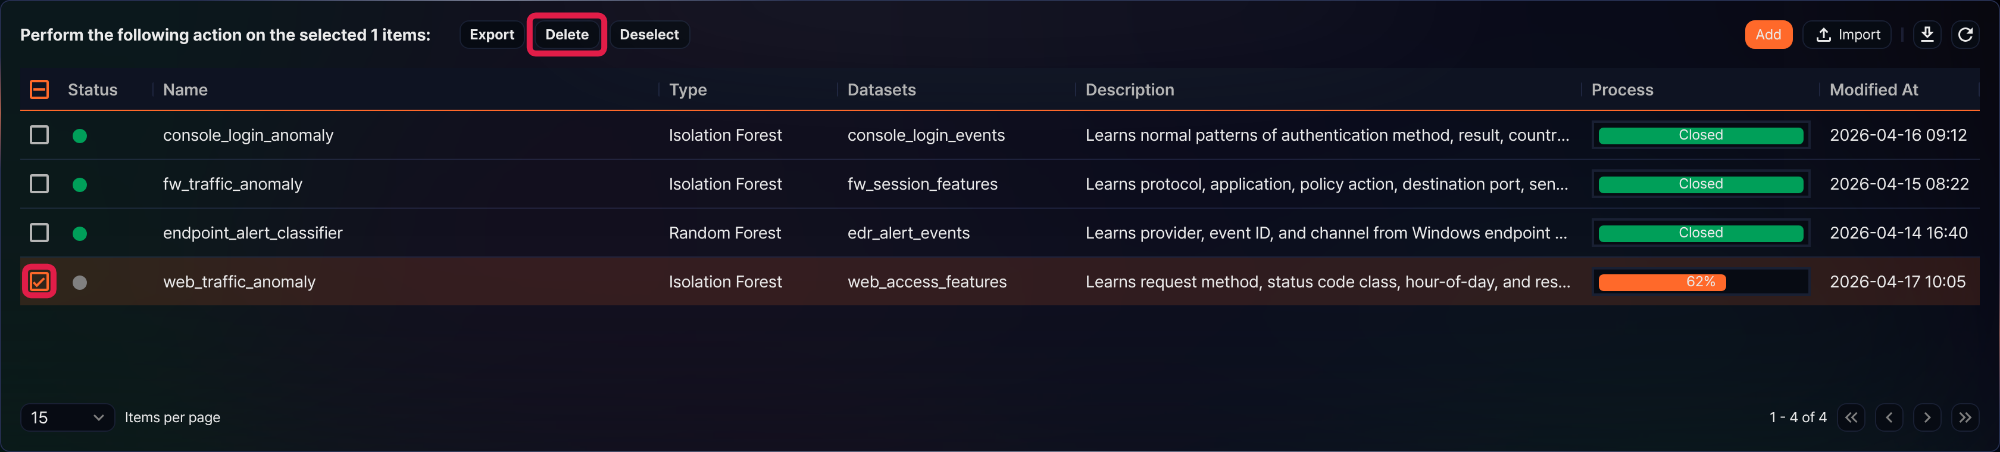Go to first page arrow
2000x452 pixels.
(1851, 418)
